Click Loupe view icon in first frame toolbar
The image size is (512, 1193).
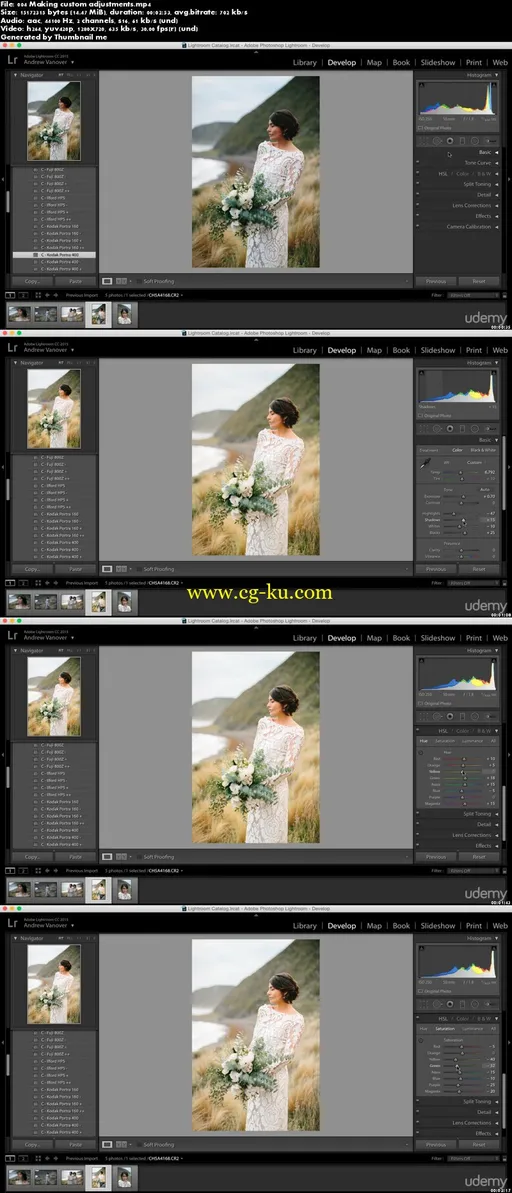pyautogui.click(x=107, y=281)
